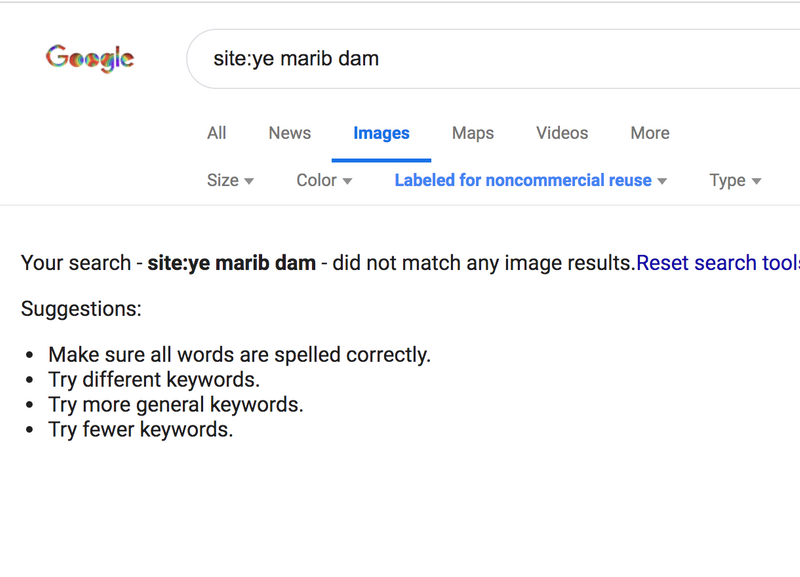This screenshot has width=800, height=577.
Task: Click the Google logo
Action: click(90, 58)
